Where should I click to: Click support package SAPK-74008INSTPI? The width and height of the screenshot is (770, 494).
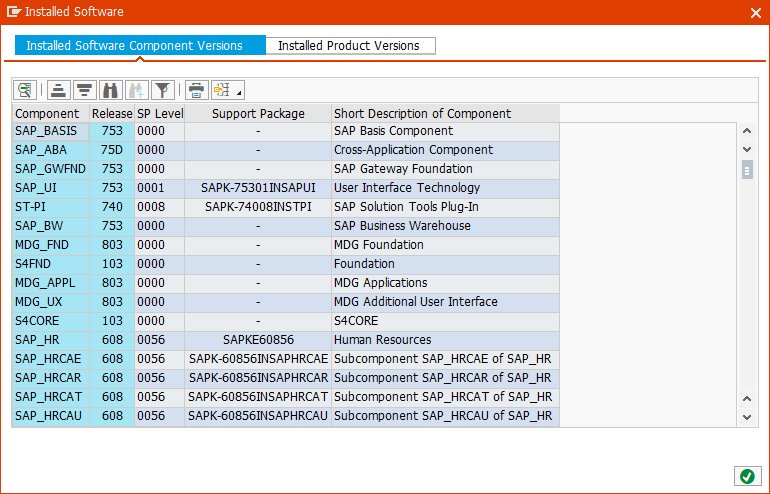pyautogui.click(x=258, y=207)
